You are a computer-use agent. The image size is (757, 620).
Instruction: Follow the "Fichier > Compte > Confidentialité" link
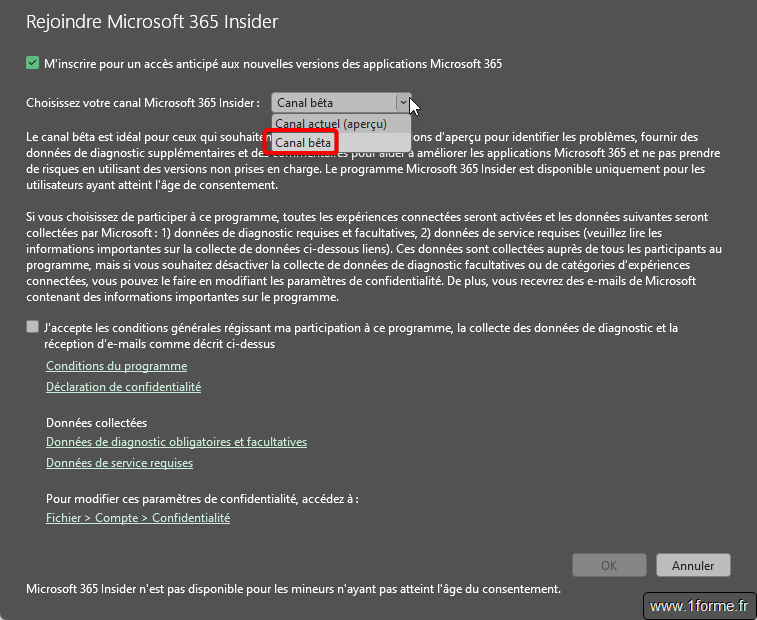coord(138,518)
